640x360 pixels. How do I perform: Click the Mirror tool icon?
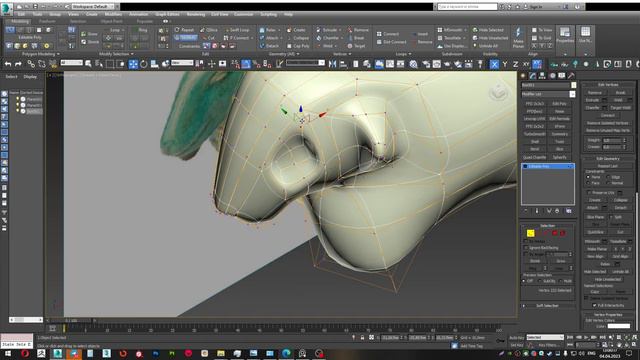(x=333, y=64)
